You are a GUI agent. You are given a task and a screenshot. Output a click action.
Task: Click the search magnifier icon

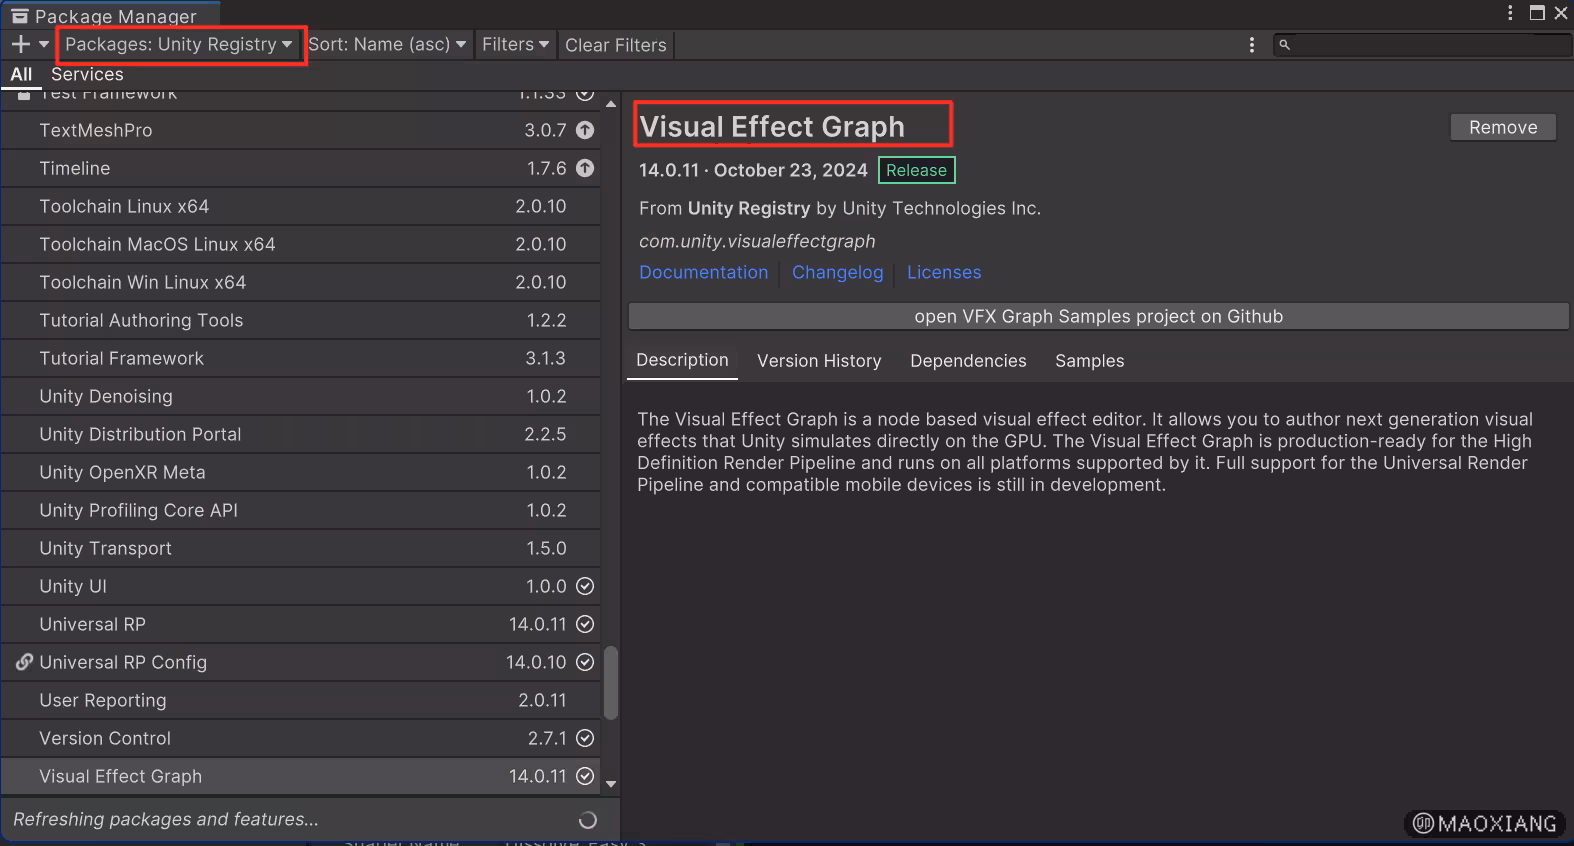[1285, 45]
